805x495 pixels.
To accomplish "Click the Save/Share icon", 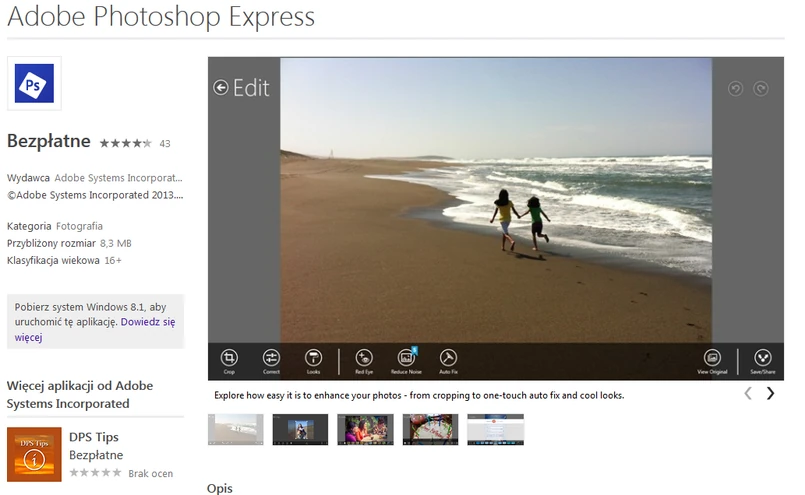I will tap(763, 357).
